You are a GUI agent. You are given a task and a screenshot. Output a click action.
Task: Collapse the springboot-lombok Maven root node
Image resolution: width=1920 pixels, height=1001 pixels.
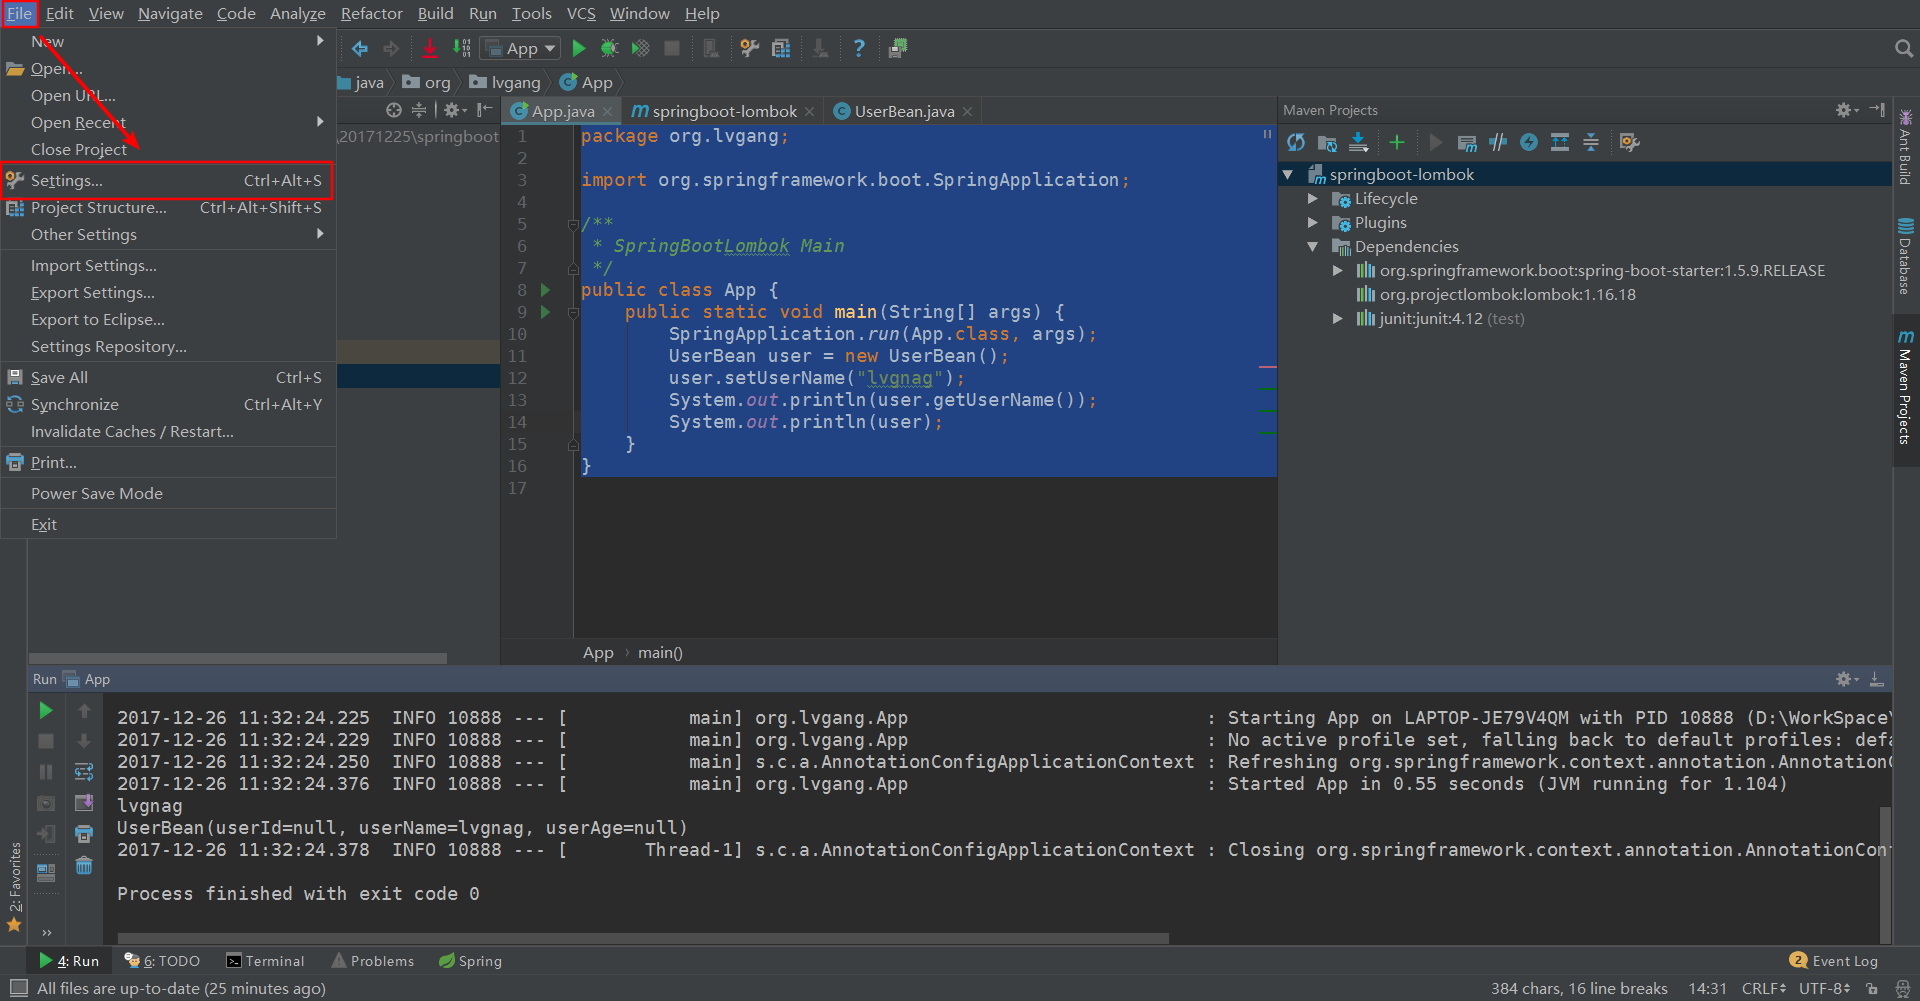[1288, 175]
